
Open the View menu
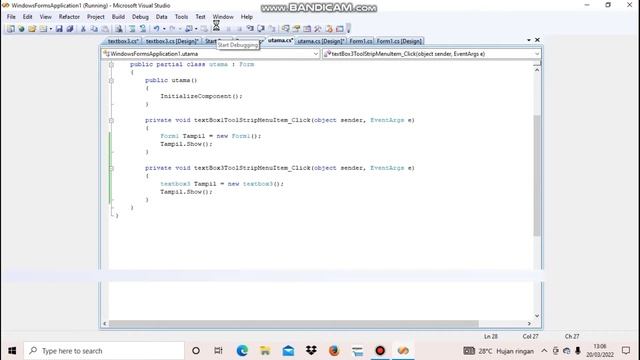pos(45,17)
